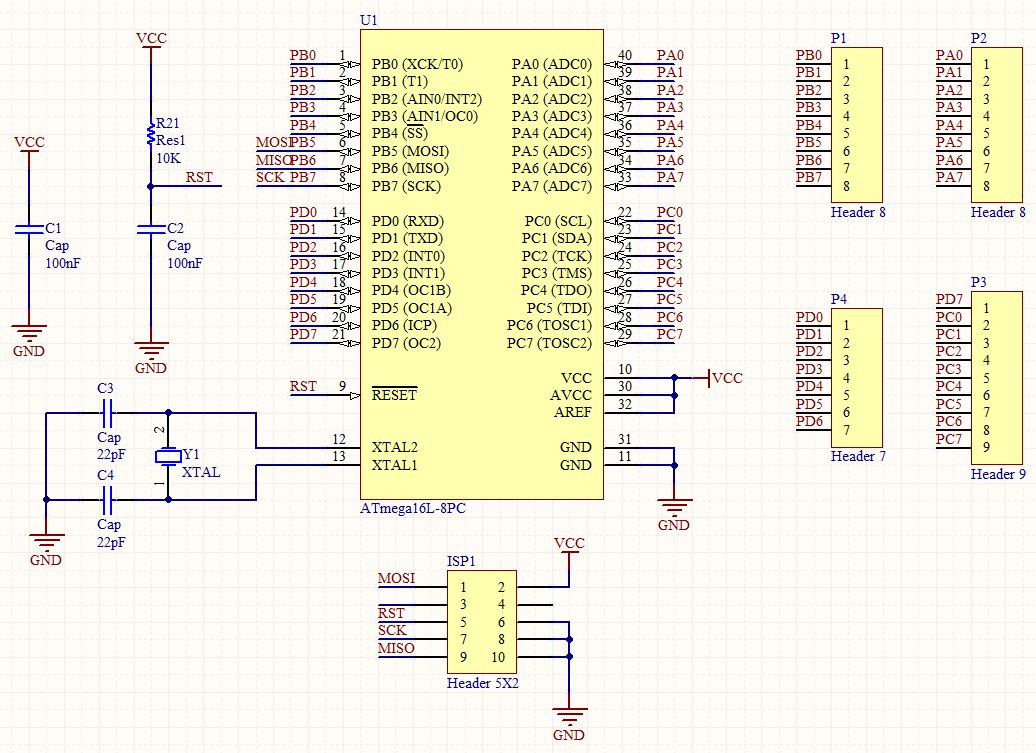The width and height of the screenshot is (1036, 753).
Task: Click the XTAL label beside Y1
Action: (201, 472)
